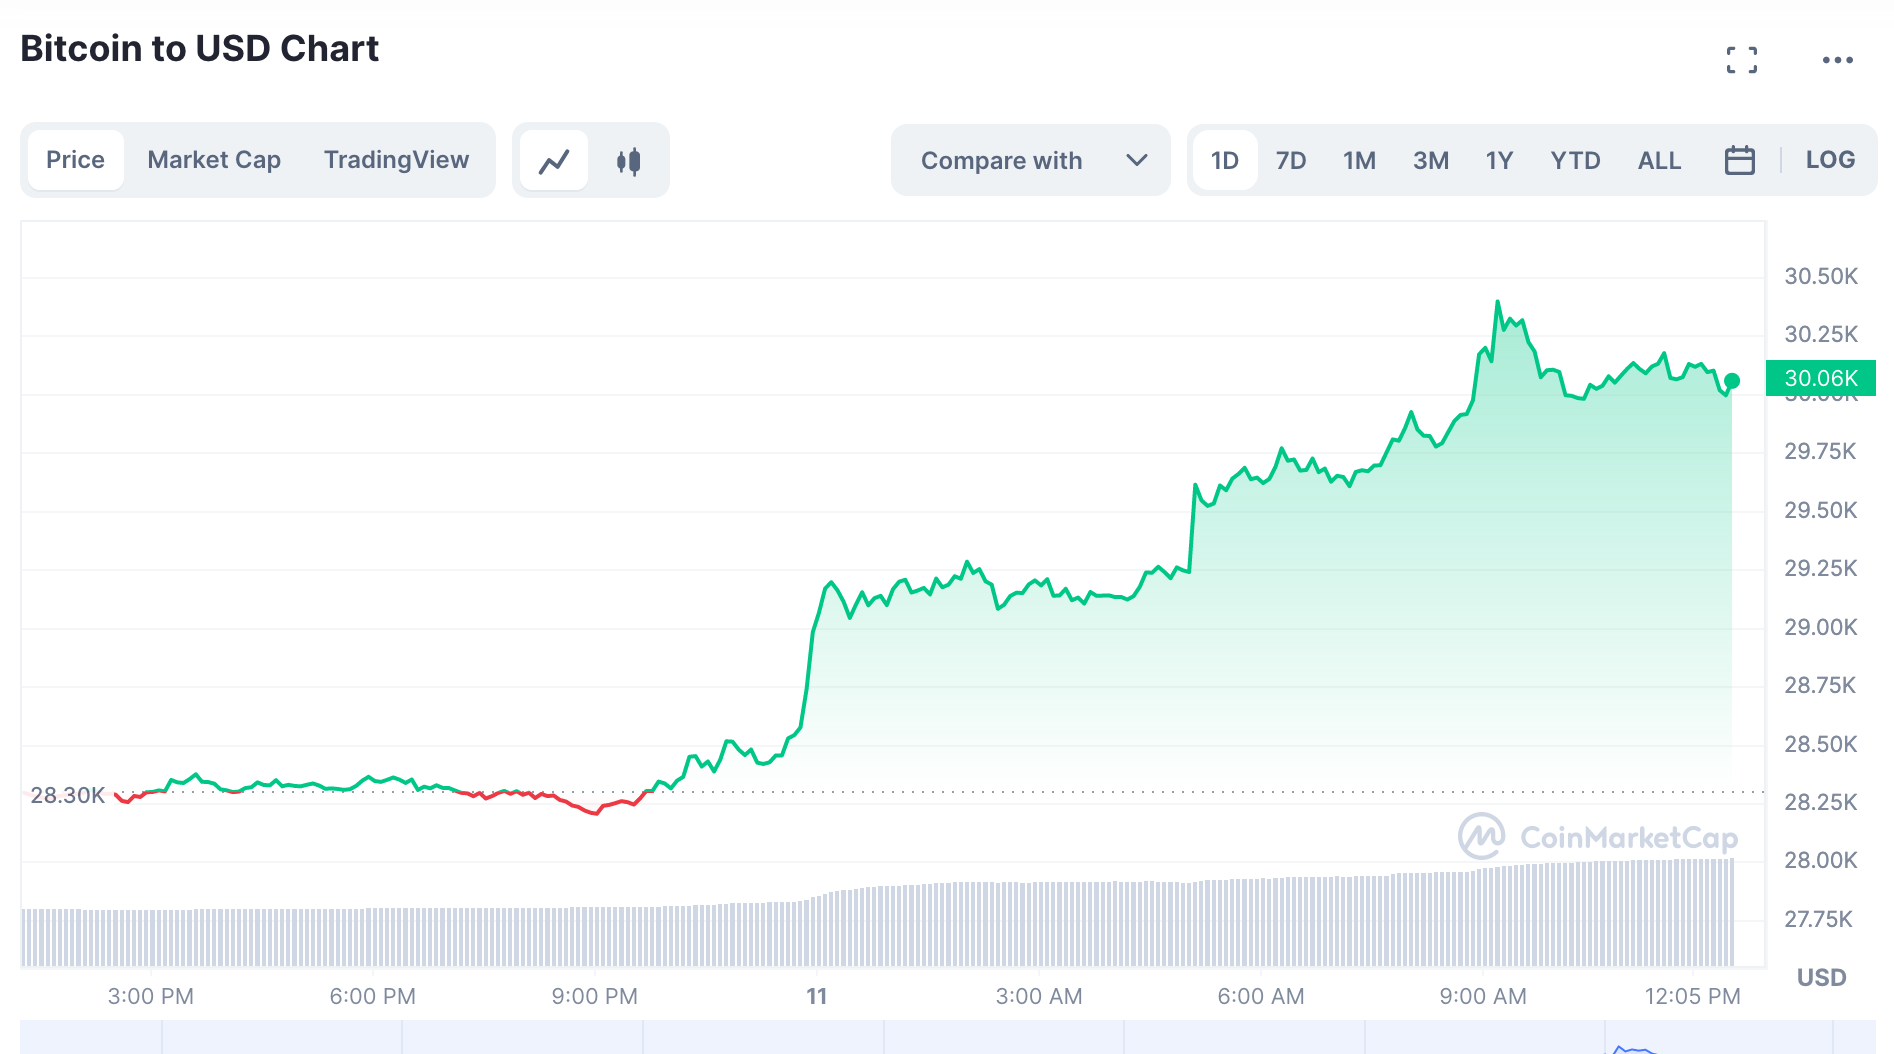The width and height of the screenshot is (1894, 1054).
Task: Open the fullscreen chart view icon
Action: (x=1741, y=60)
